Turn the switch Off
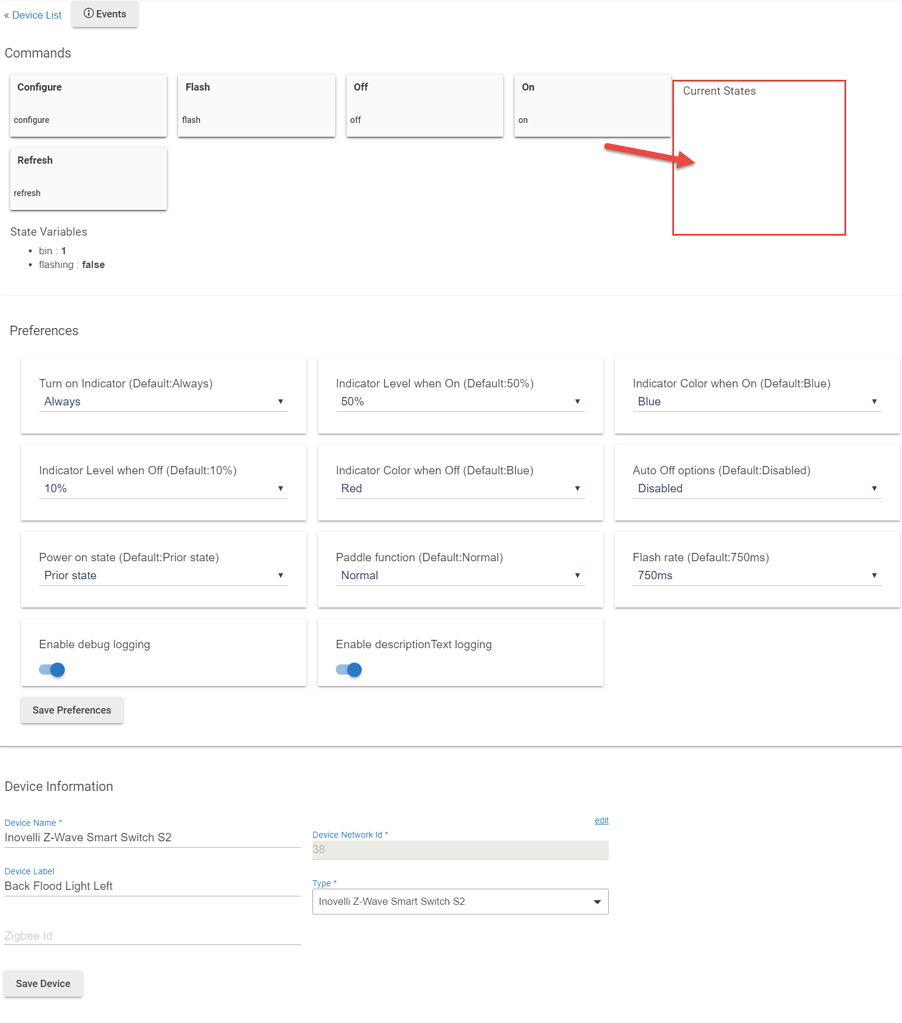 (x=423, y=105)
